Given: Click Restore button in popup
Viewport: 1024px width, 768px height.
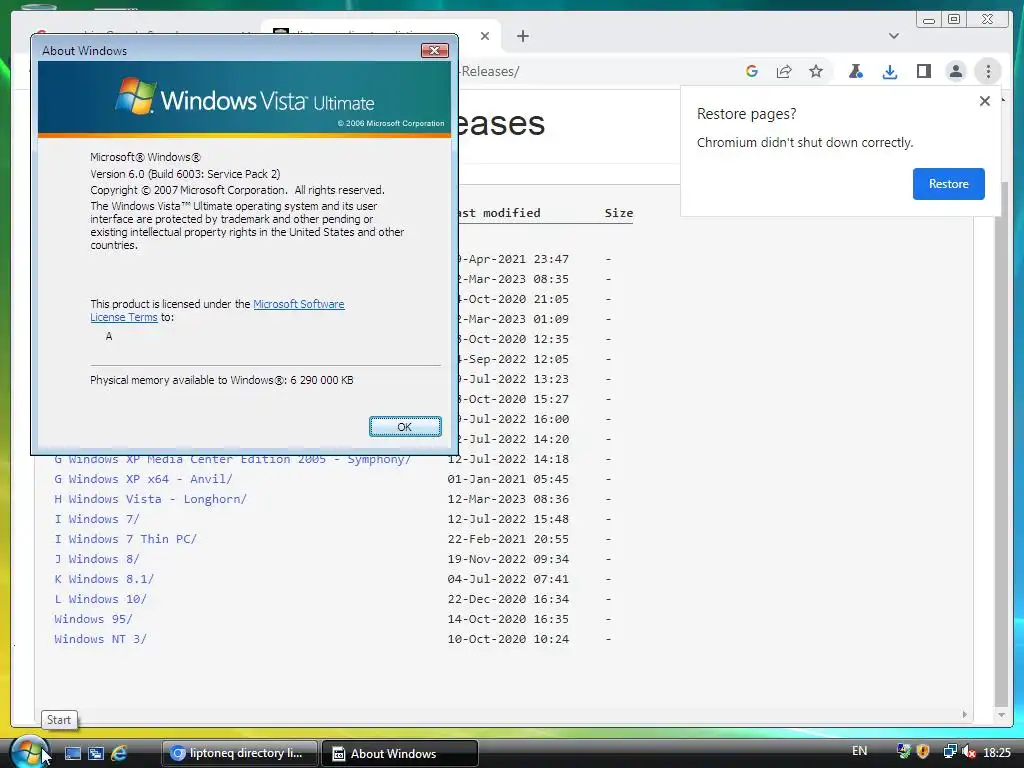Looking at the screenshot, I should [948, 184].
